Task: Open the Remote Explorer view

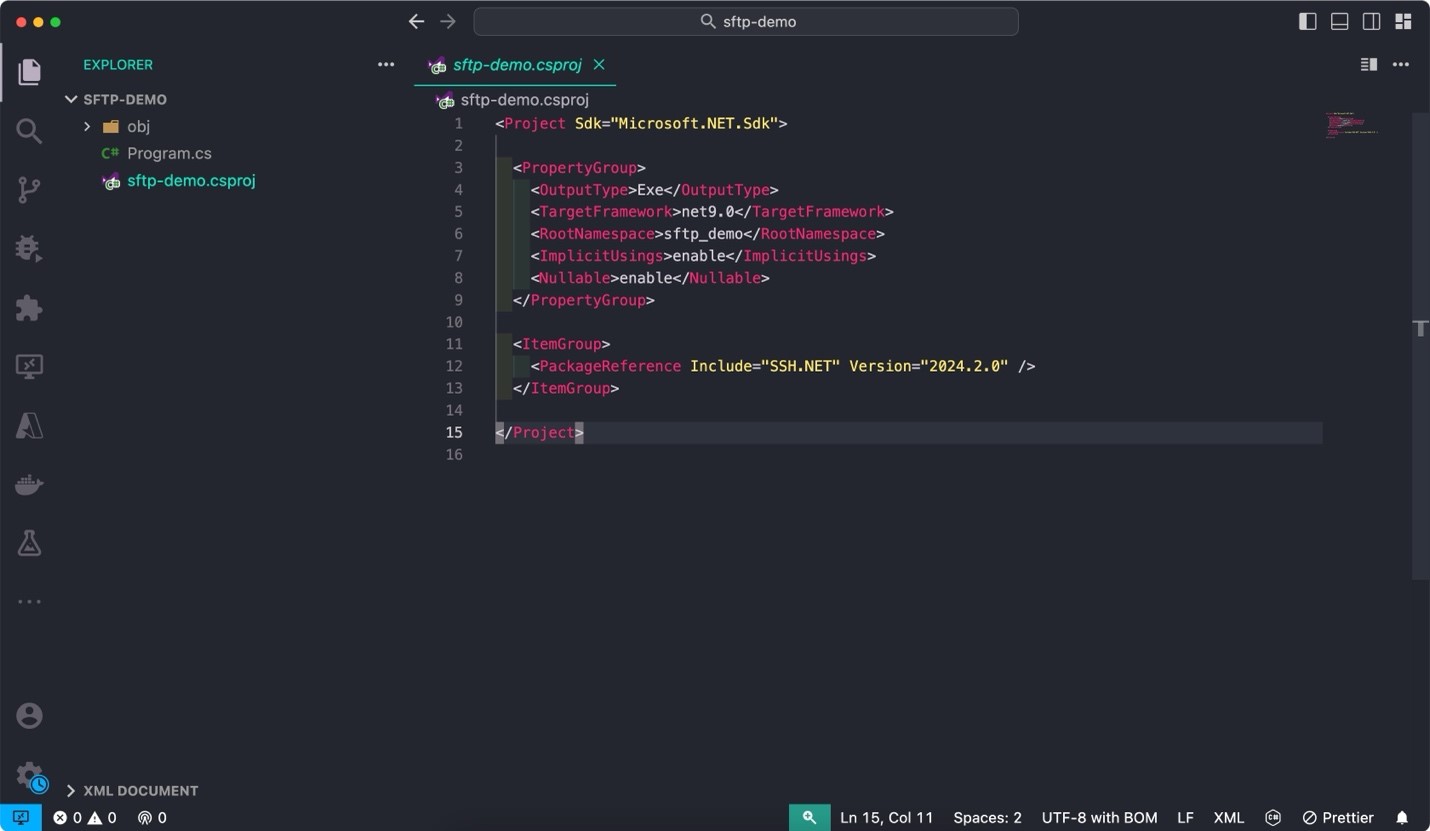Action: coord(29,366)
